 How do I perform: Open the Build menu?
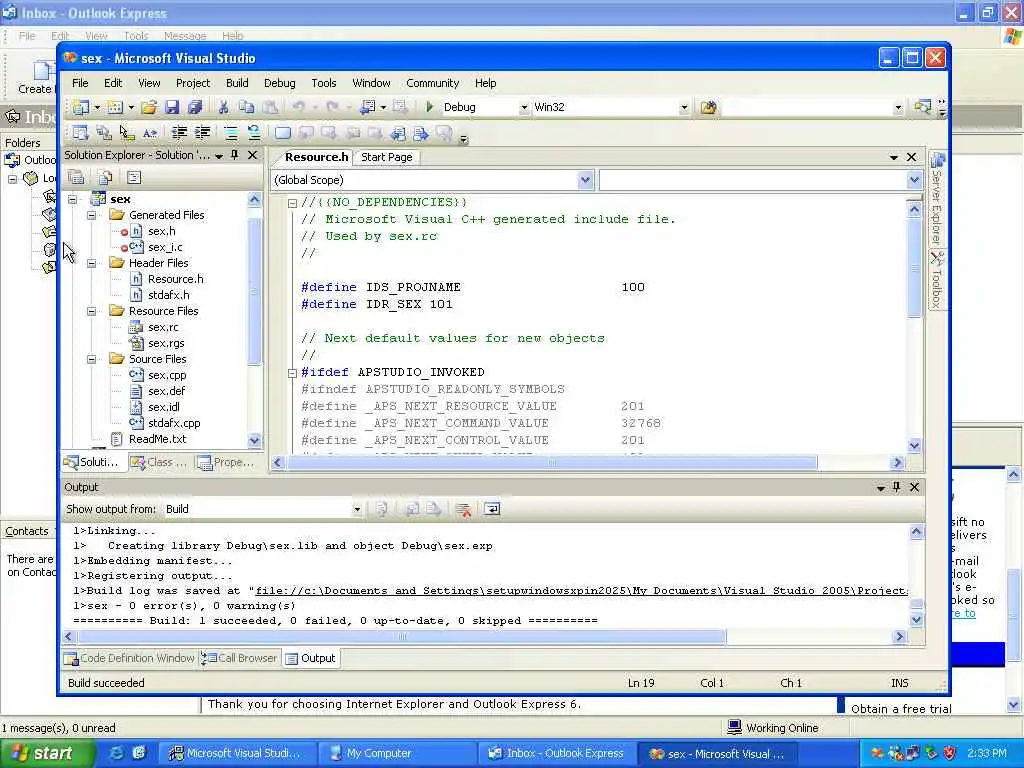click(237, 83)
